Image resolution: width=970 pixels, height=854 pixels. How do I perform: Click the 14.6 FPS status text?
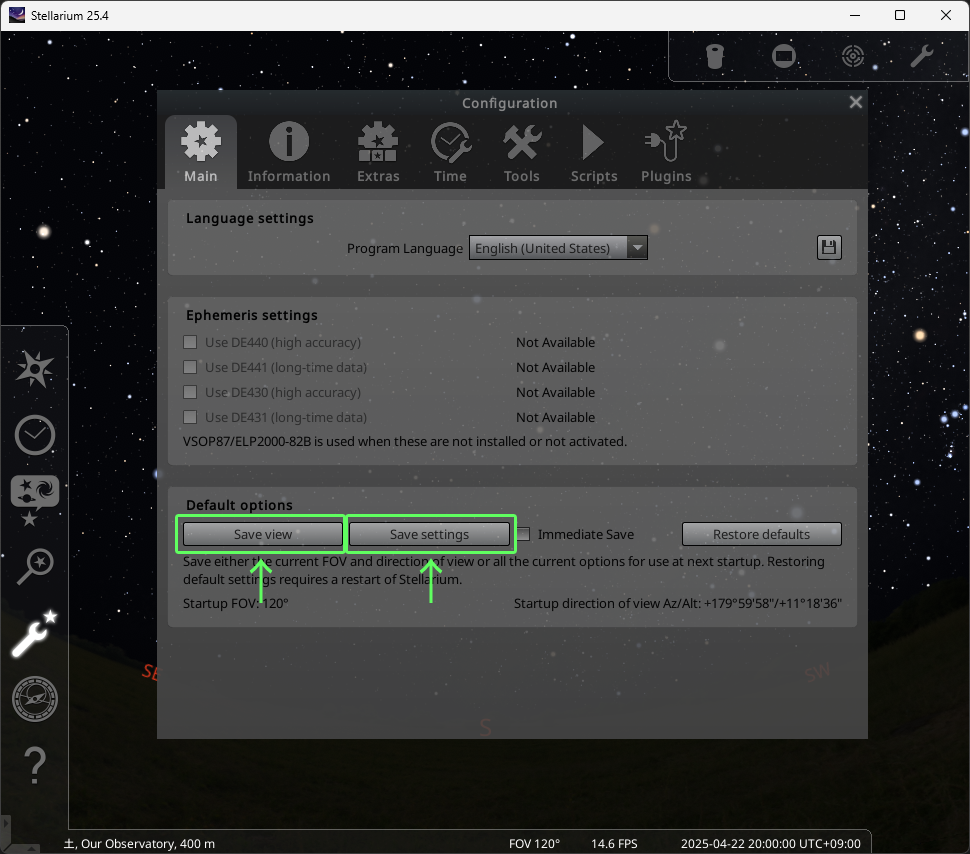coord(614,843)
